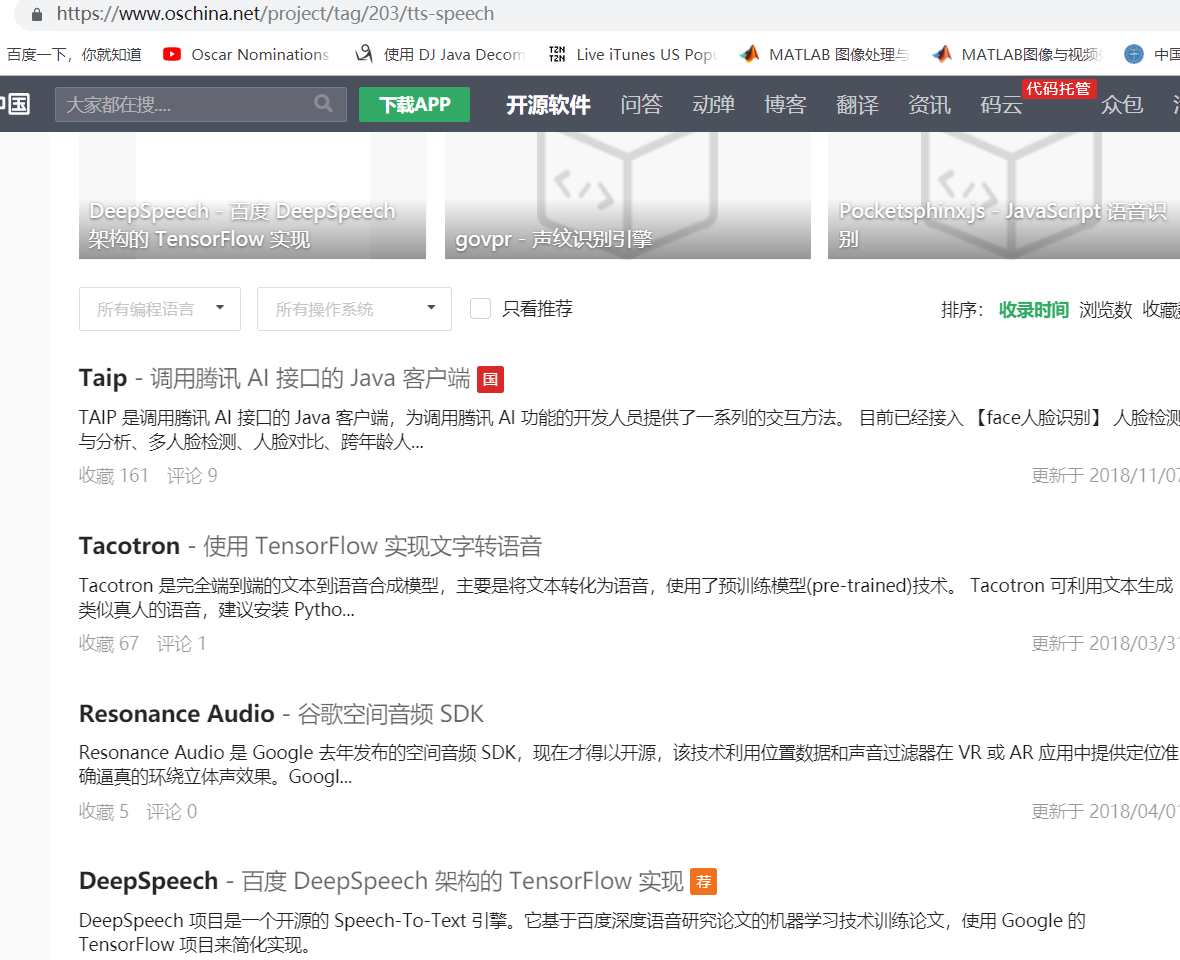This screenshot has width=1180, height=960.
Task: Toggle the 只看推荐 checkbox
Action: (x=480, y=308)
